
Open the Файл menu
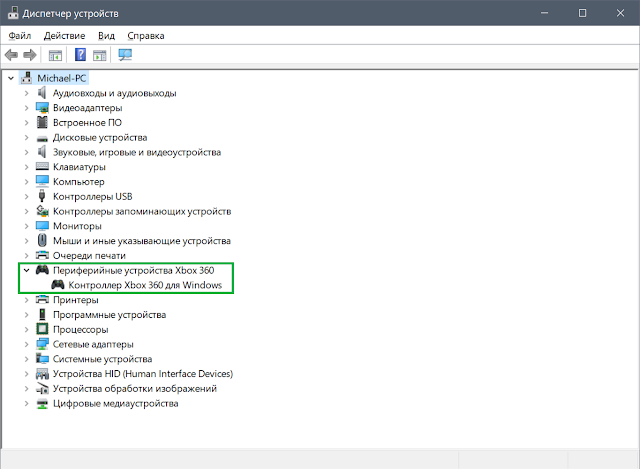click(20, 36)
